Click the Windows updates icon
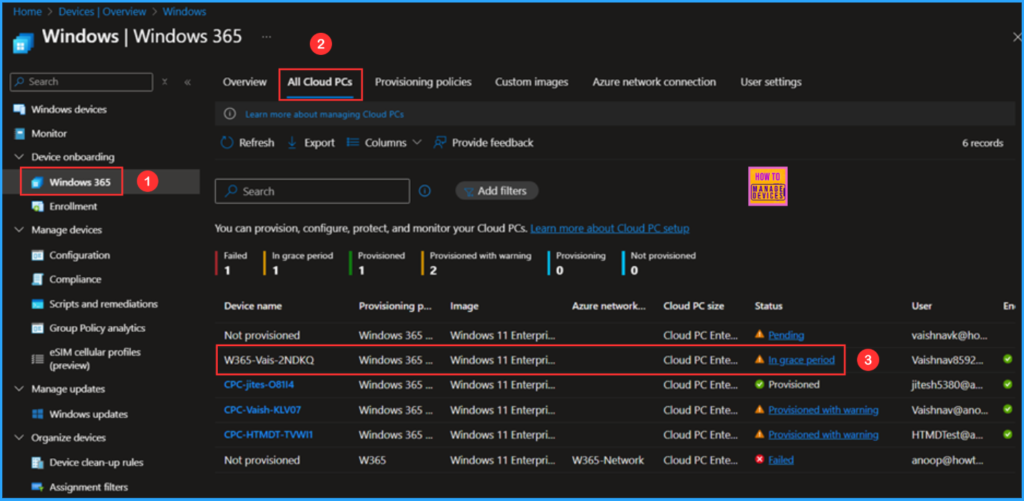This screenshot has width=1024, height=501. coord(37,414)
